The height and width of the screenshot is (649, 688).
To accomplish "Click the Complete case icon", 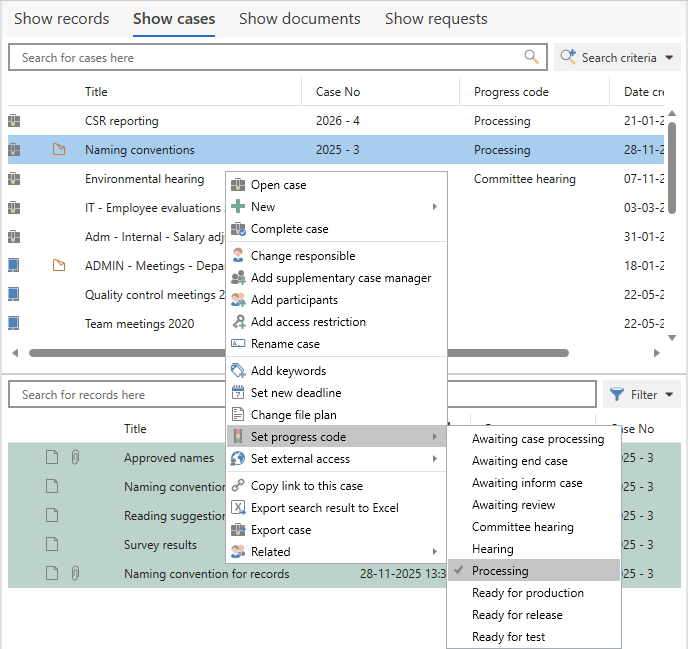I will (238, 229).
